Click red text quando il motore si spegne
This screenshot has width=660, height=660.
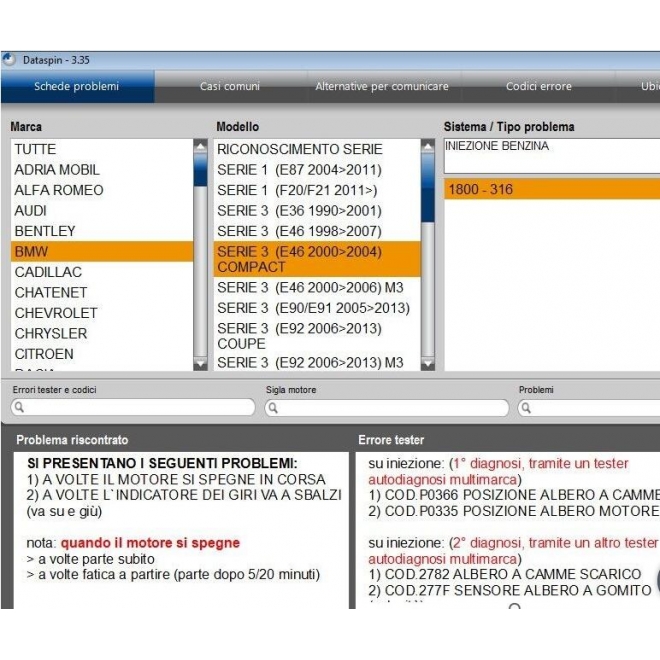click(x=150, y=543)
